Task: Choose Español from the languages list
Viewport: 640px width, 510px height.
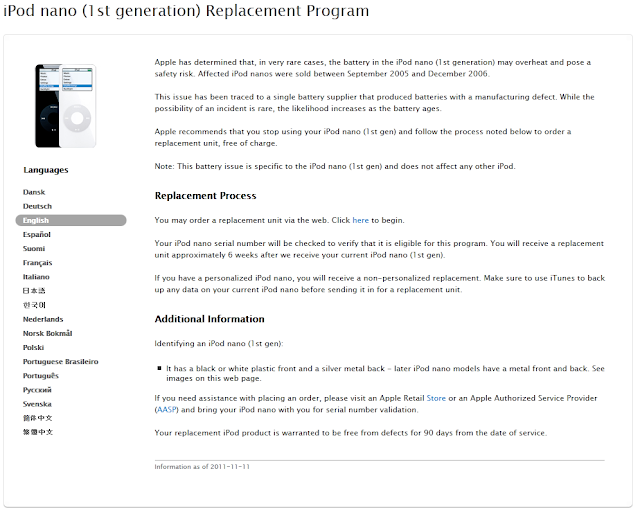Action: click(37, 235)
